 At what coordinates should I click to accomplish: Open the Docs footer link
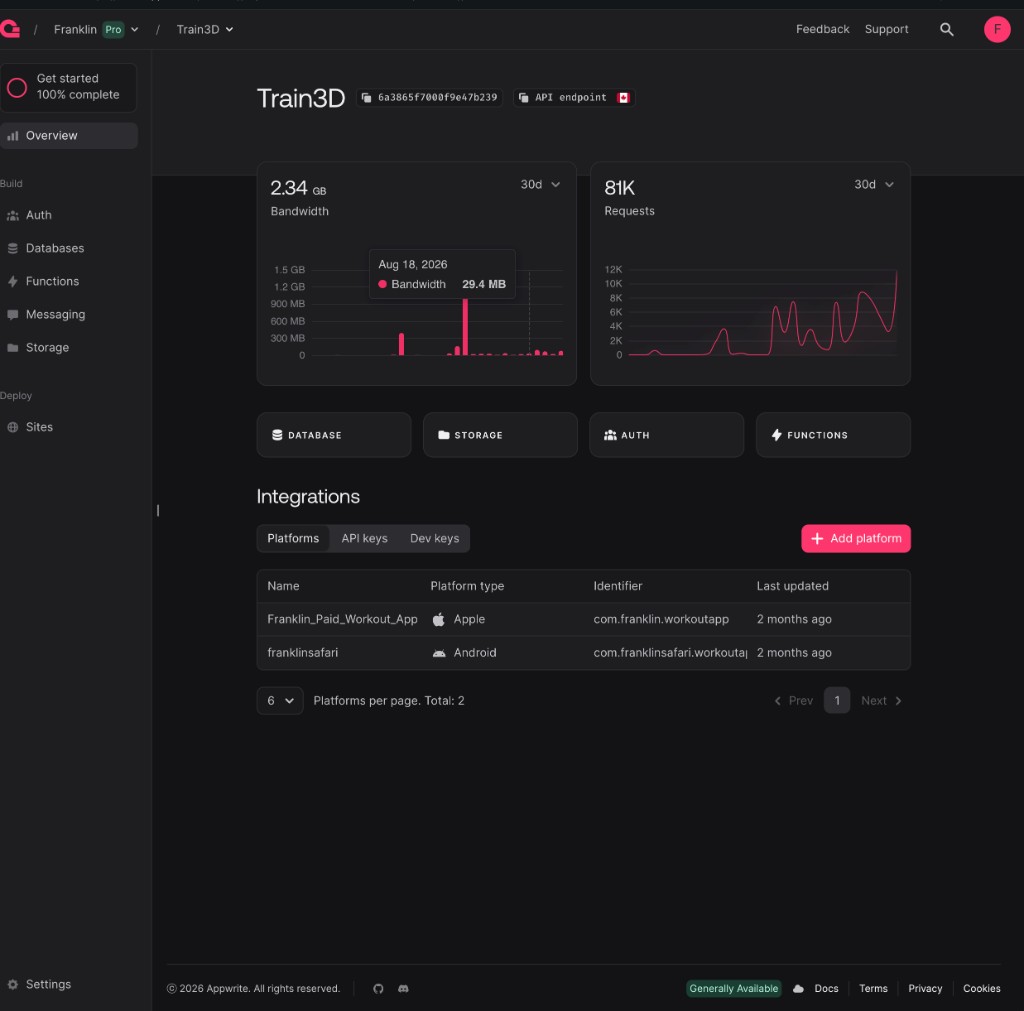click(x=826, y=988)
